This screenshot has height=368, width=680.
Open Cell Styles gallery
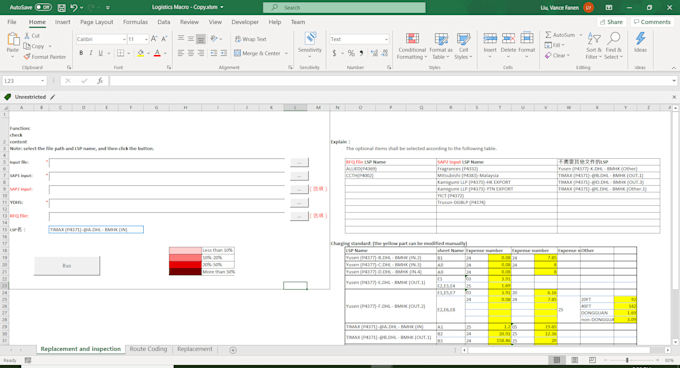(x=463, y=46)
